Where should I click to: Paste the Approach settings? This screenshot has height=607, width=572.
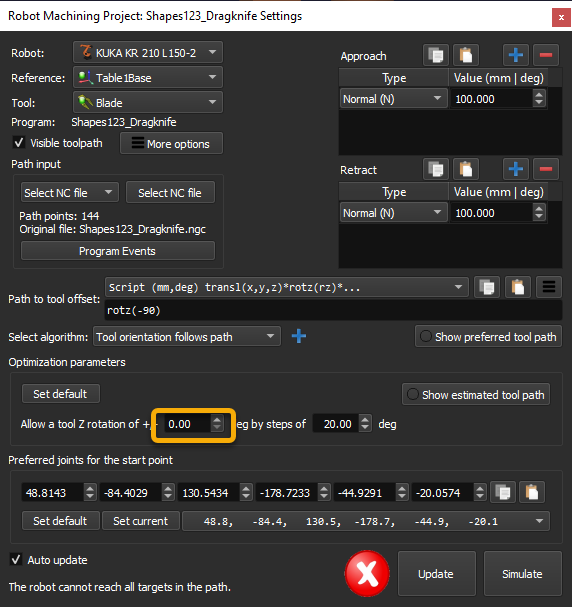466,55
